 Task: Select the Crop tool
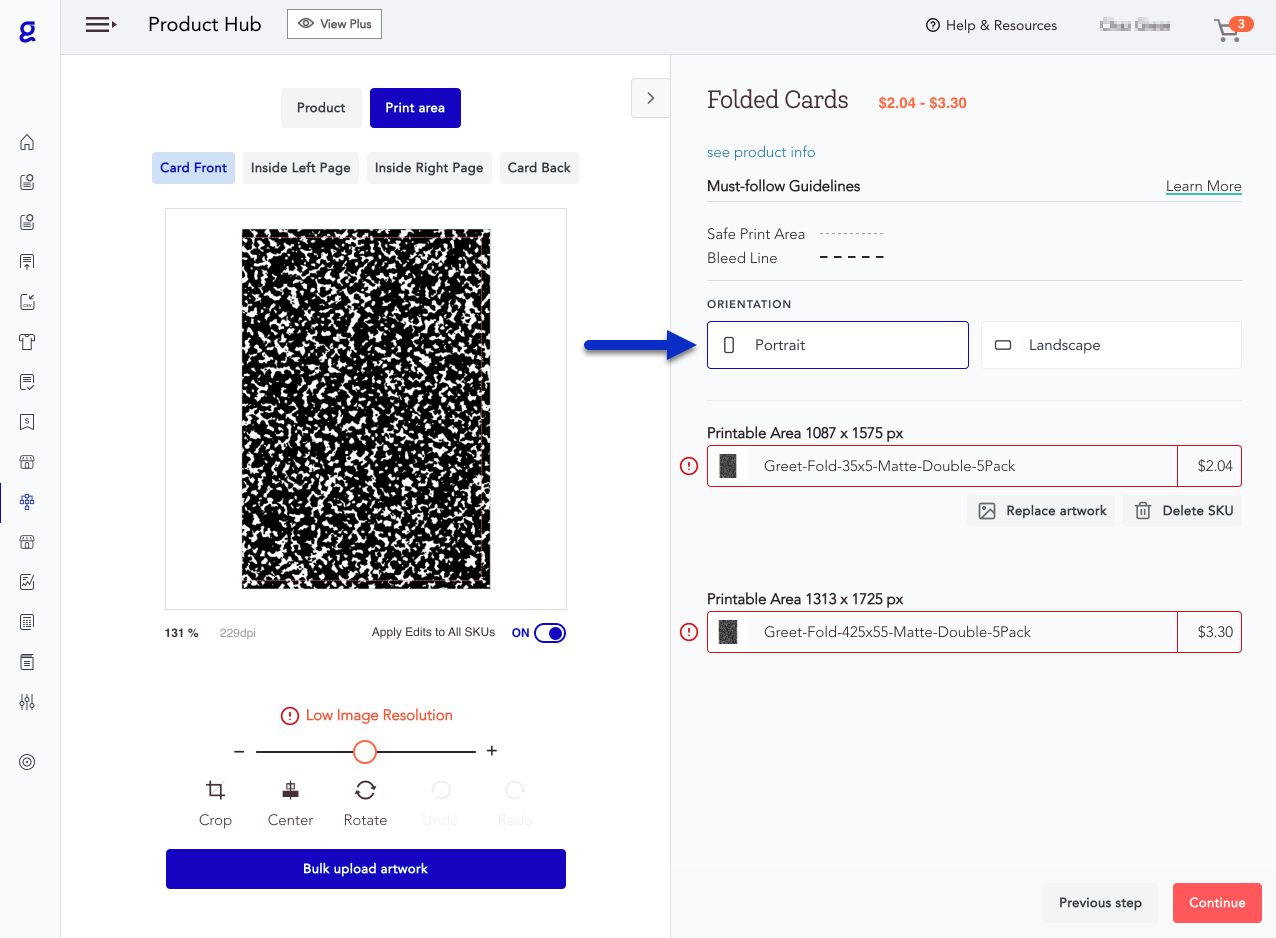[215, 800]
